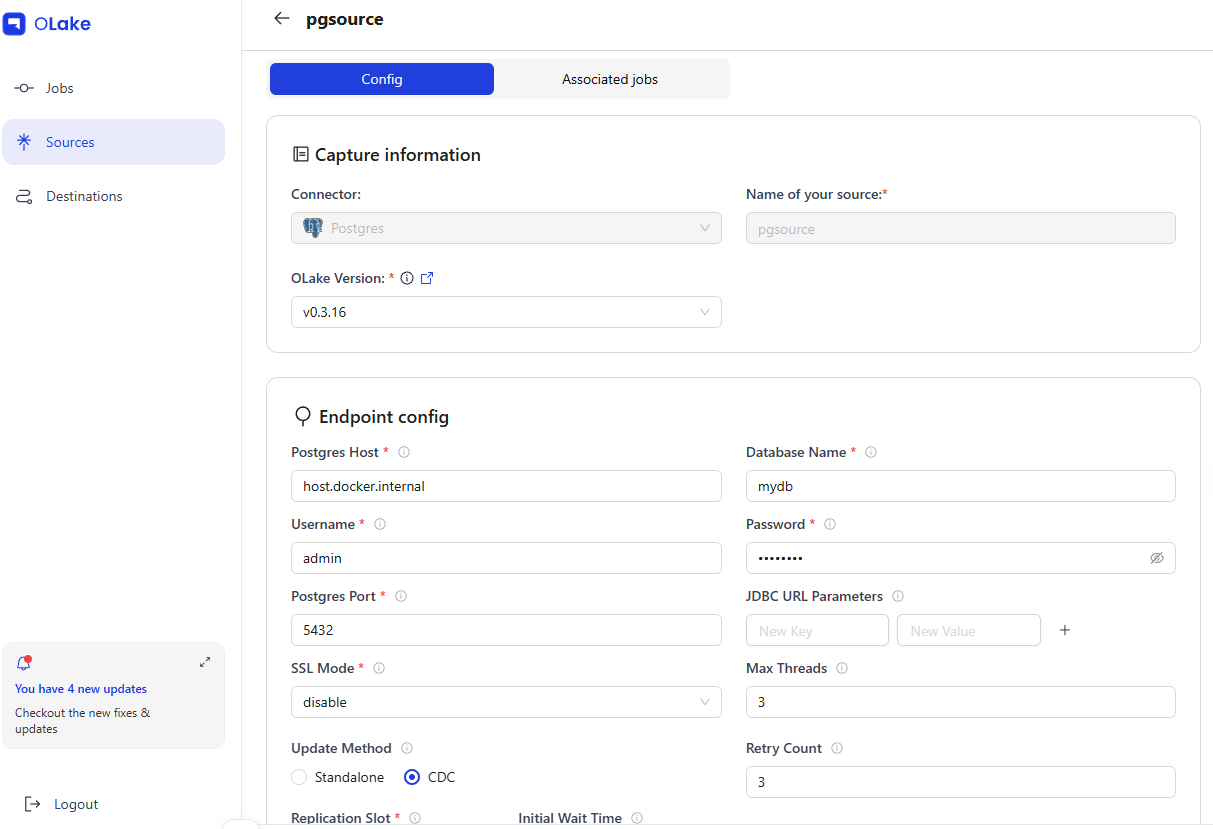Open the SSL Mode dropdown
1213x829 pixels.
[x=506, y=702]
